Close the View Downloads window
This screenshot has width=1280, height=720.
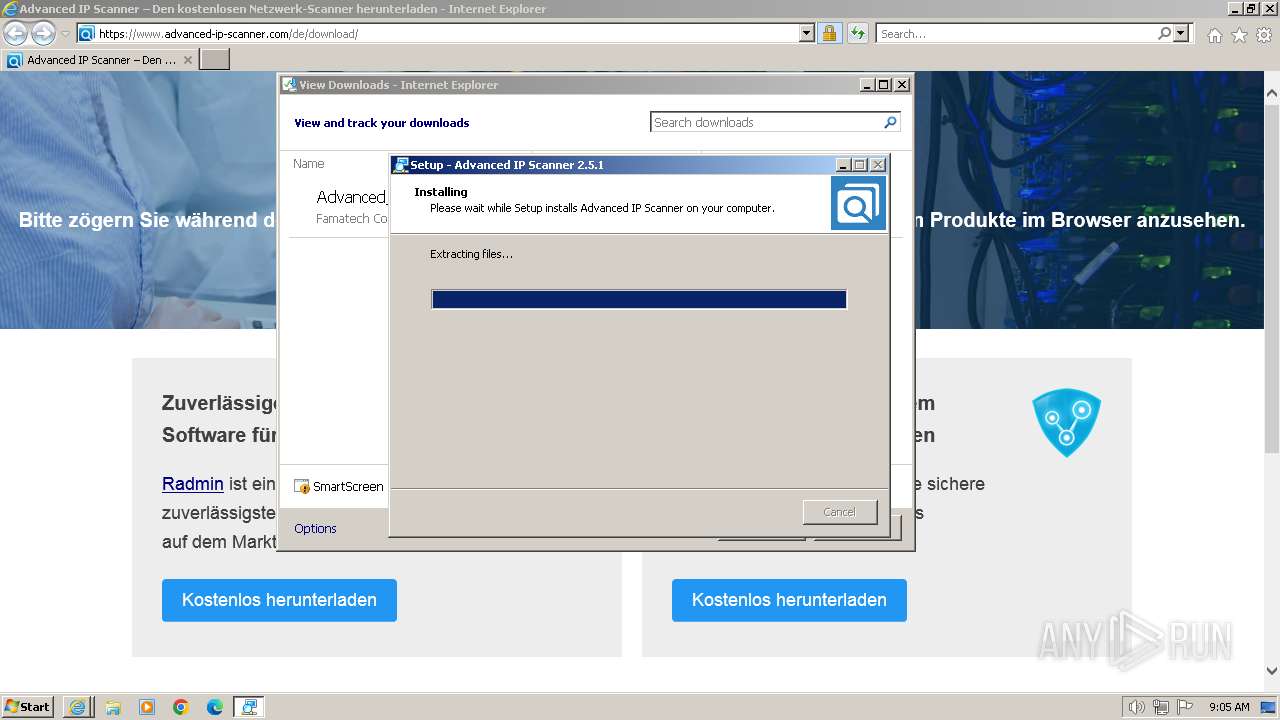[x=901, y=85]
